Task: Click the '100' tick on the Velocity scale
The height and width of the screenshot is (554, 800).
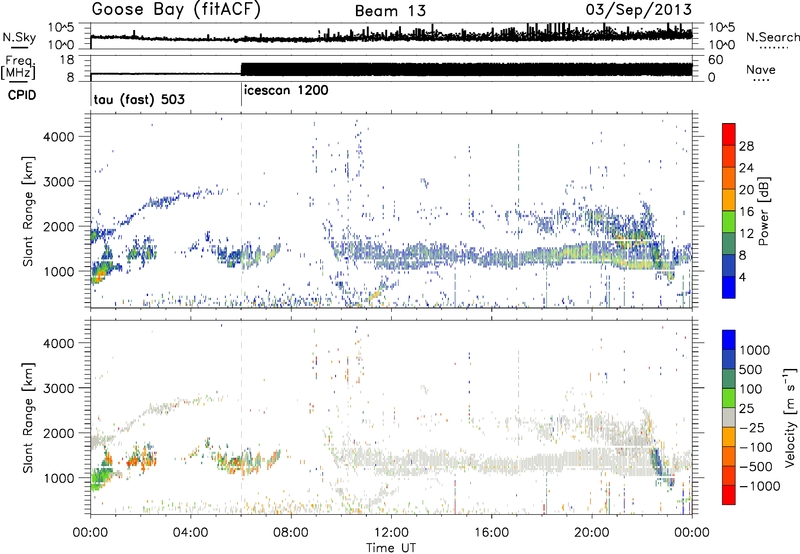Action: 751,389
